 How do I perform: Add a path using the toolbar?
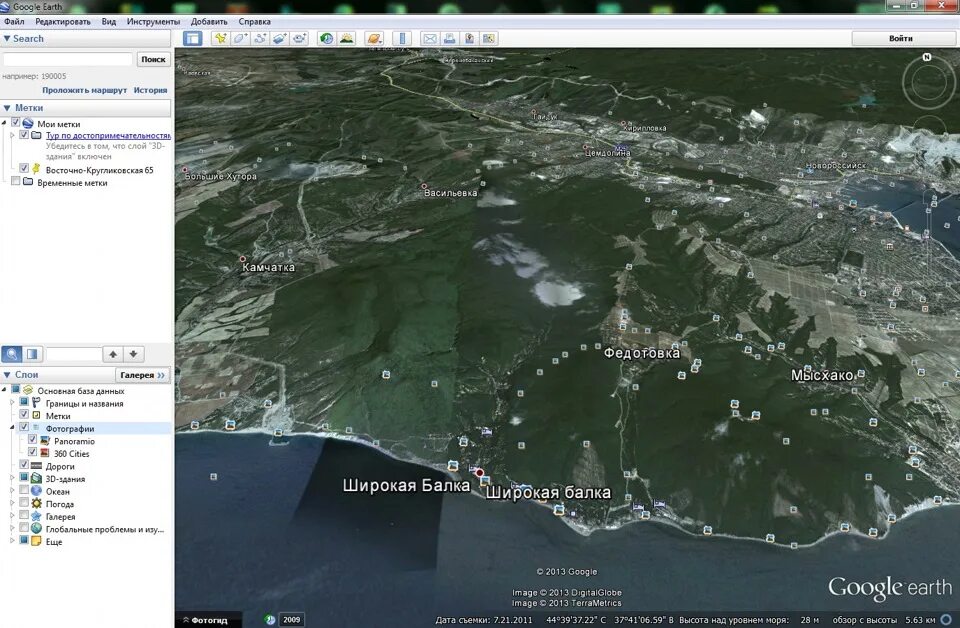260,39
